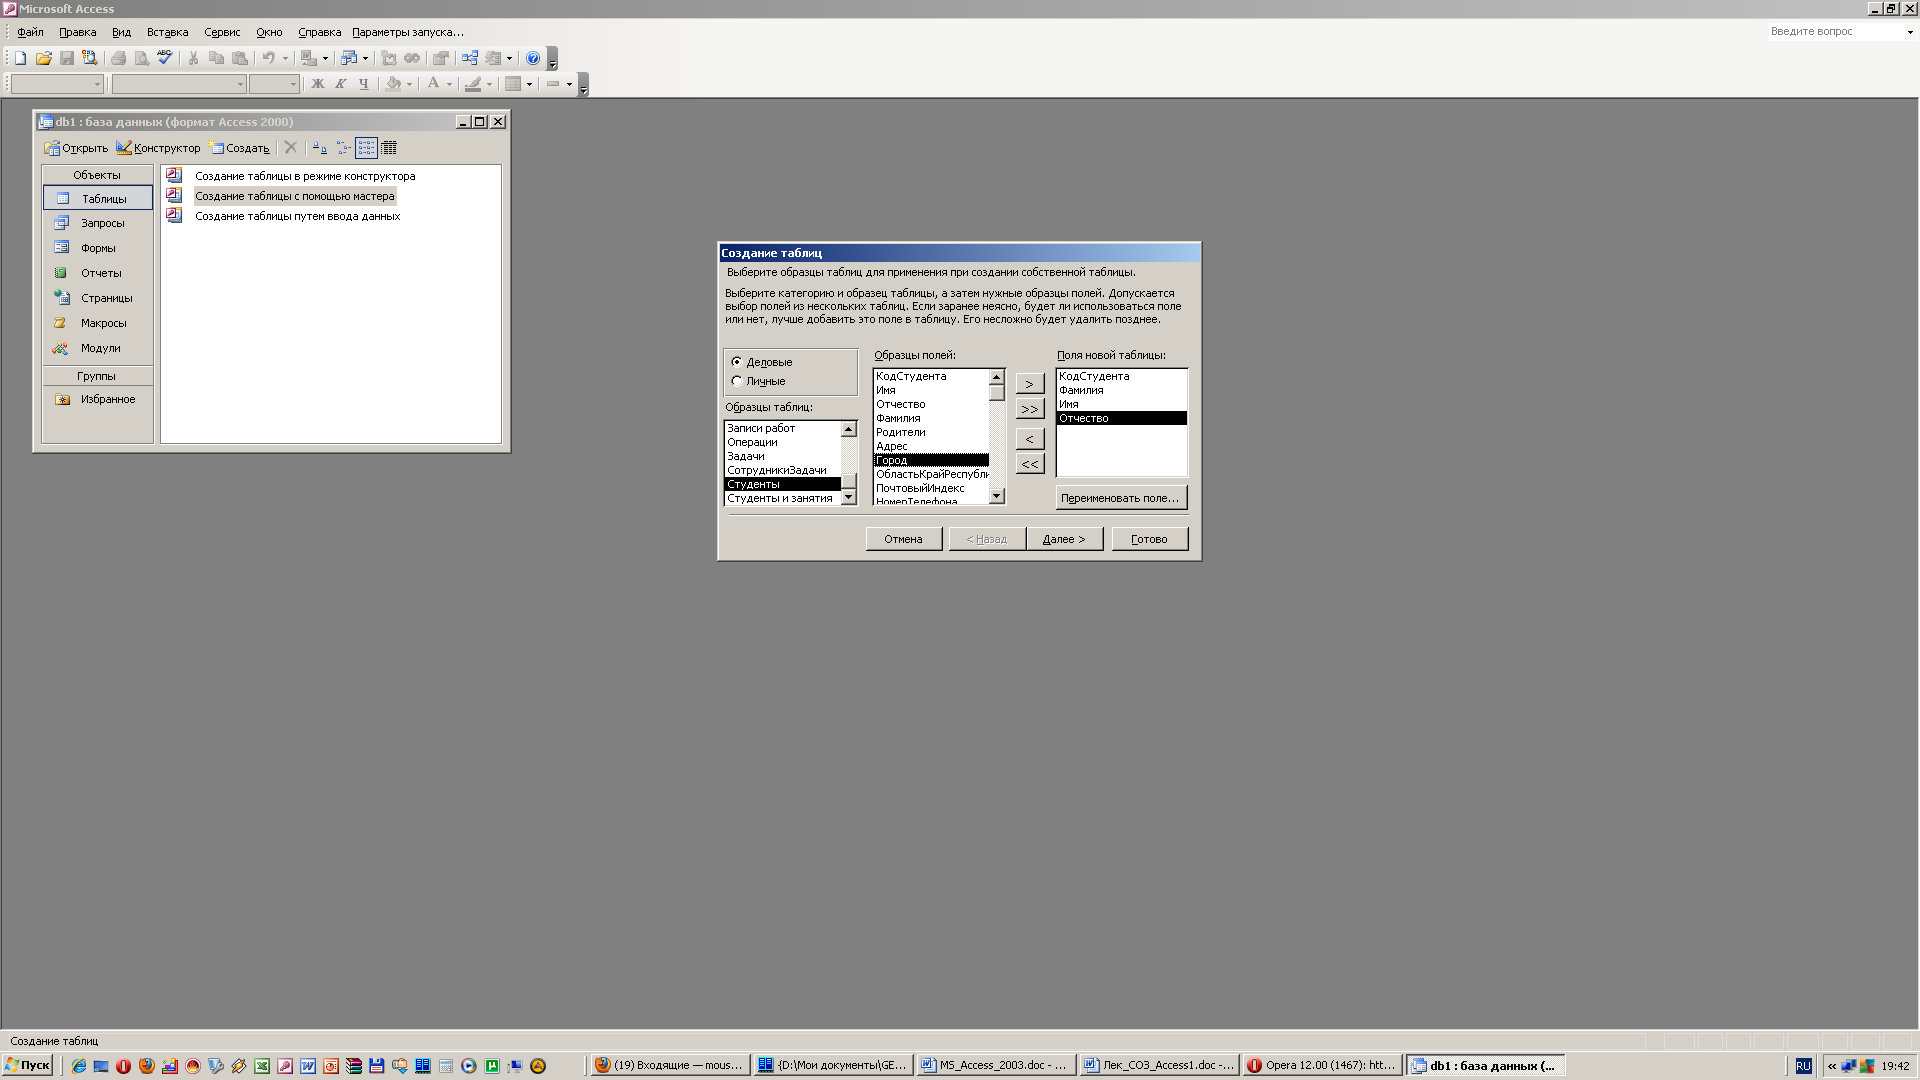Click the Save floppy disk icon
Viewport: 1920px width, 1080px height.
67,58
